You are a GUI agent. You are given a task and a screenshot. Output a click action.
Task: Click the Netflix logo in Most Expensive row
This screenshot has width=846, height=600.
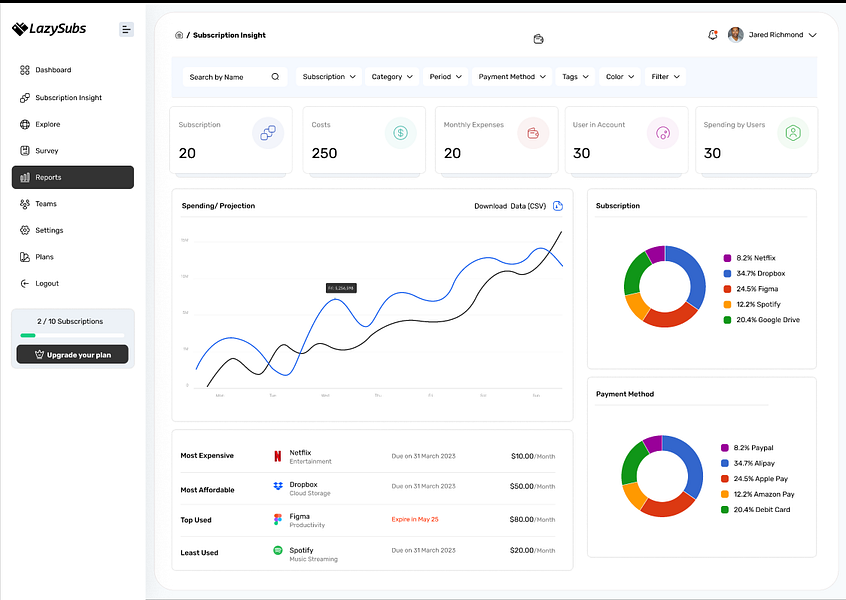click(x=277, y=456)
